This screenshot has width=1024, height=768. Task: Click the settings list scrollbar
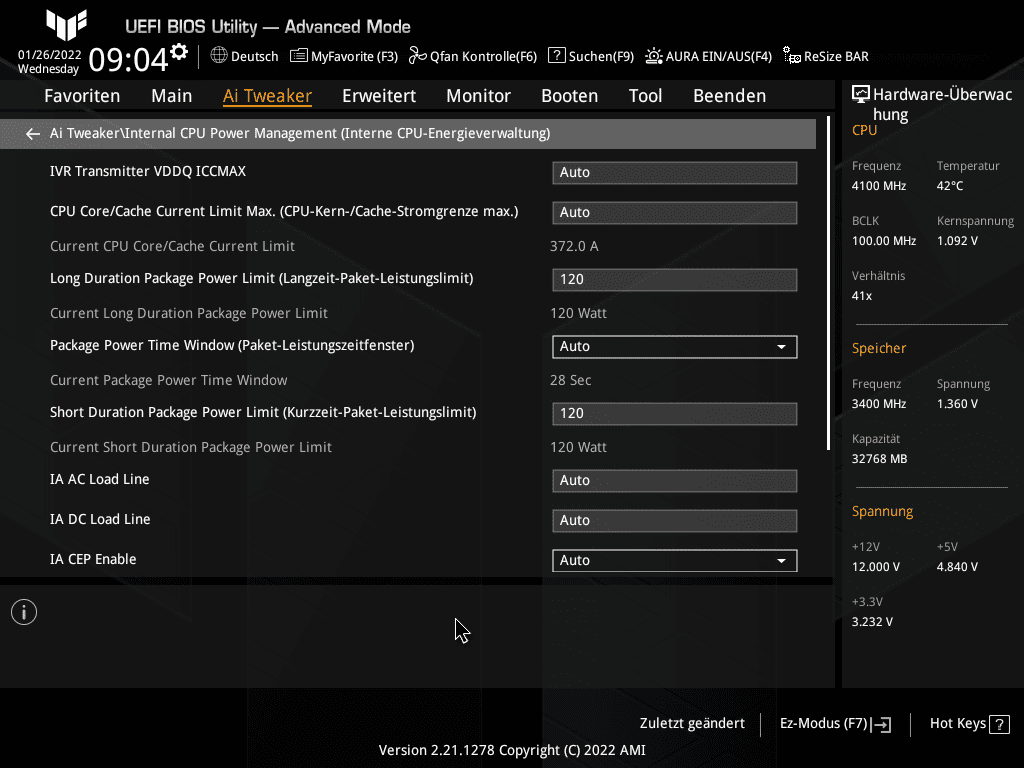[828, 283]
